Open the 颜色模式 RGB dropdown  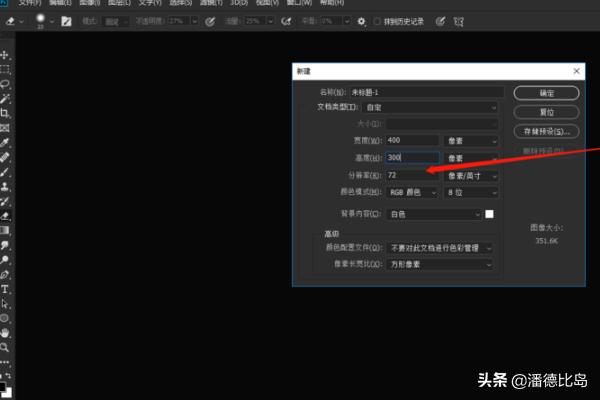(412, 190)
